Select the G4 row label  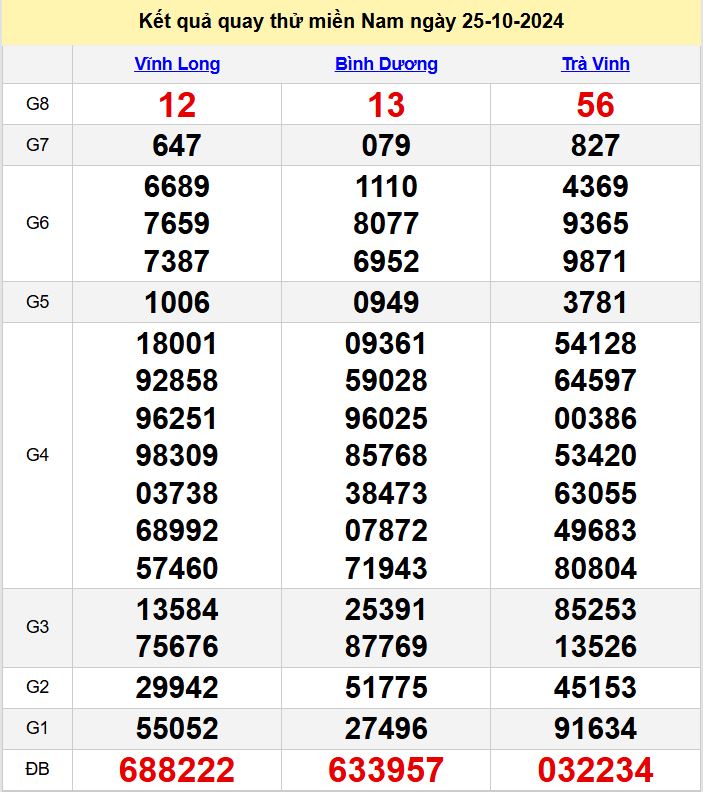(37, 455)
